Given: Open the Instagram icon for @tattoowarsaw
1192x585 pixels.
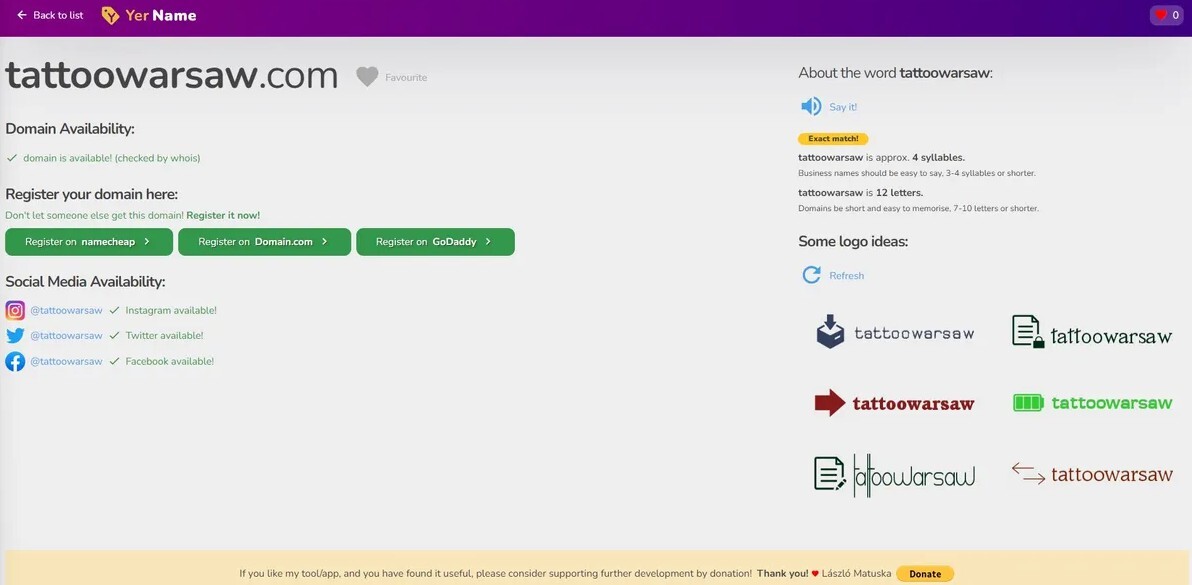Looking at the screenshot, I should point(15,310).
